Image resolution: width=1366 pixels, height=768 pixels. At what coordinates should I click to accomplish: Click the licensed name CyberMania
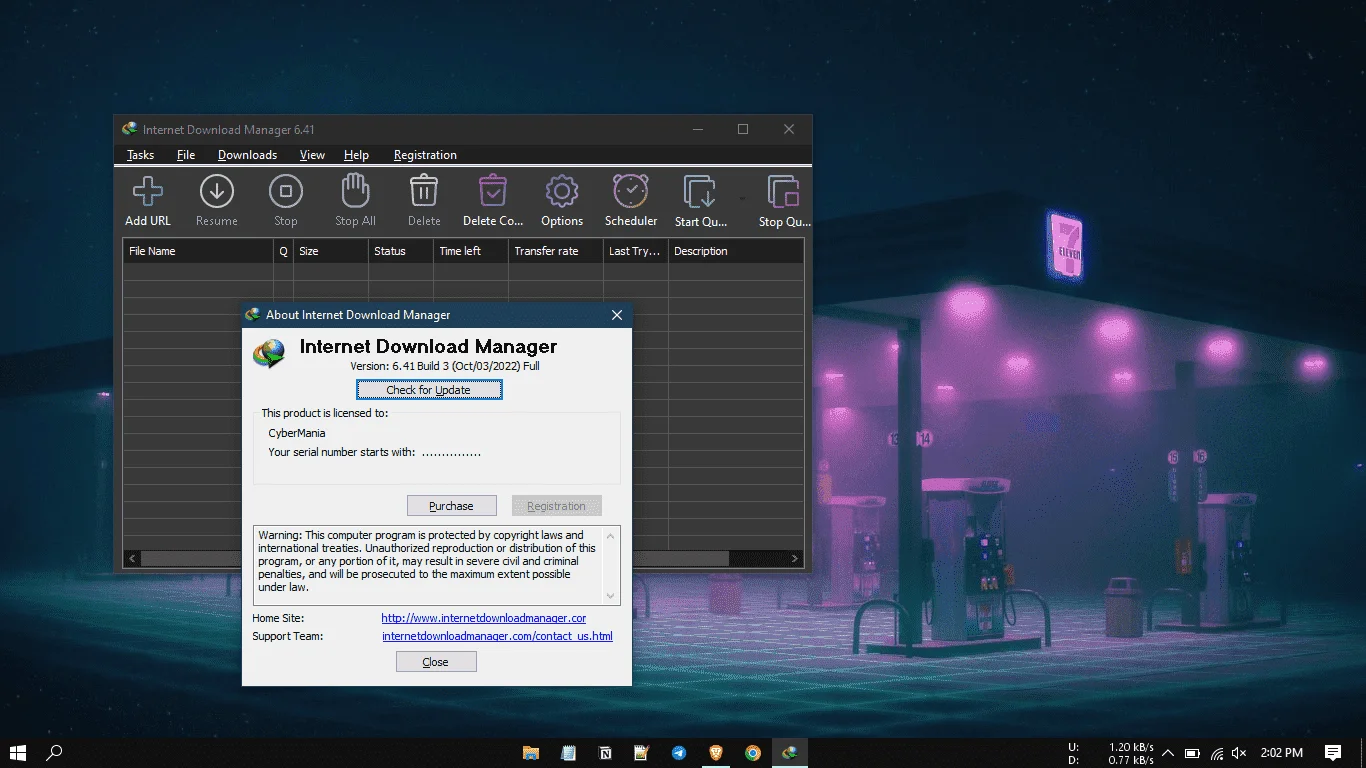pyautogui.click(x=297, y=433)
